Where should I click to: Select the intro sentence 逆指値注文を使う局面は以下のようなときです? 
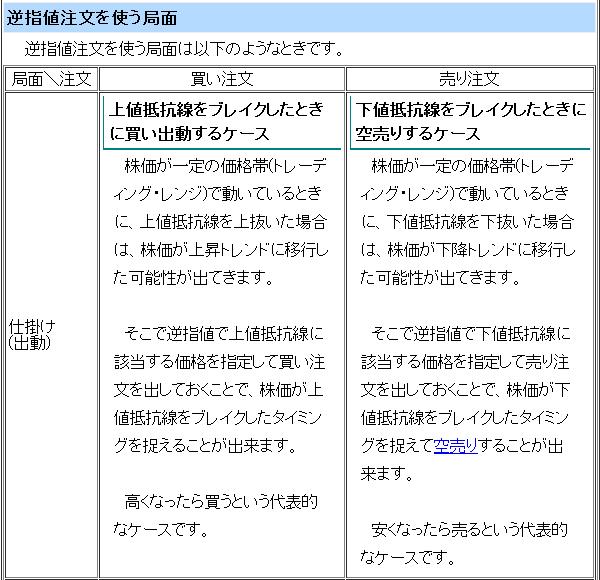[x=184, y=49]
